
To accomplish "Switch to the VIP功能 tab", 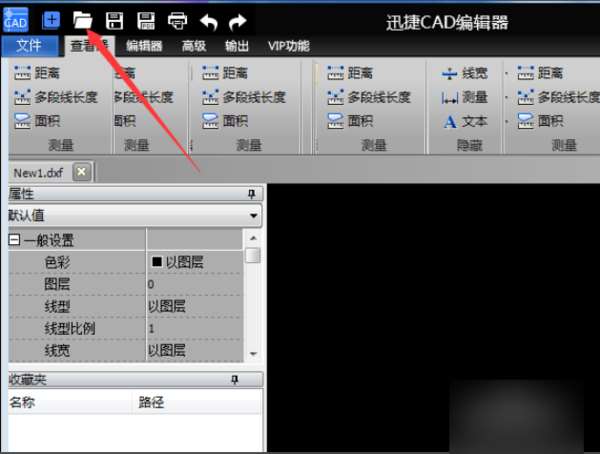I will (289, 46).
